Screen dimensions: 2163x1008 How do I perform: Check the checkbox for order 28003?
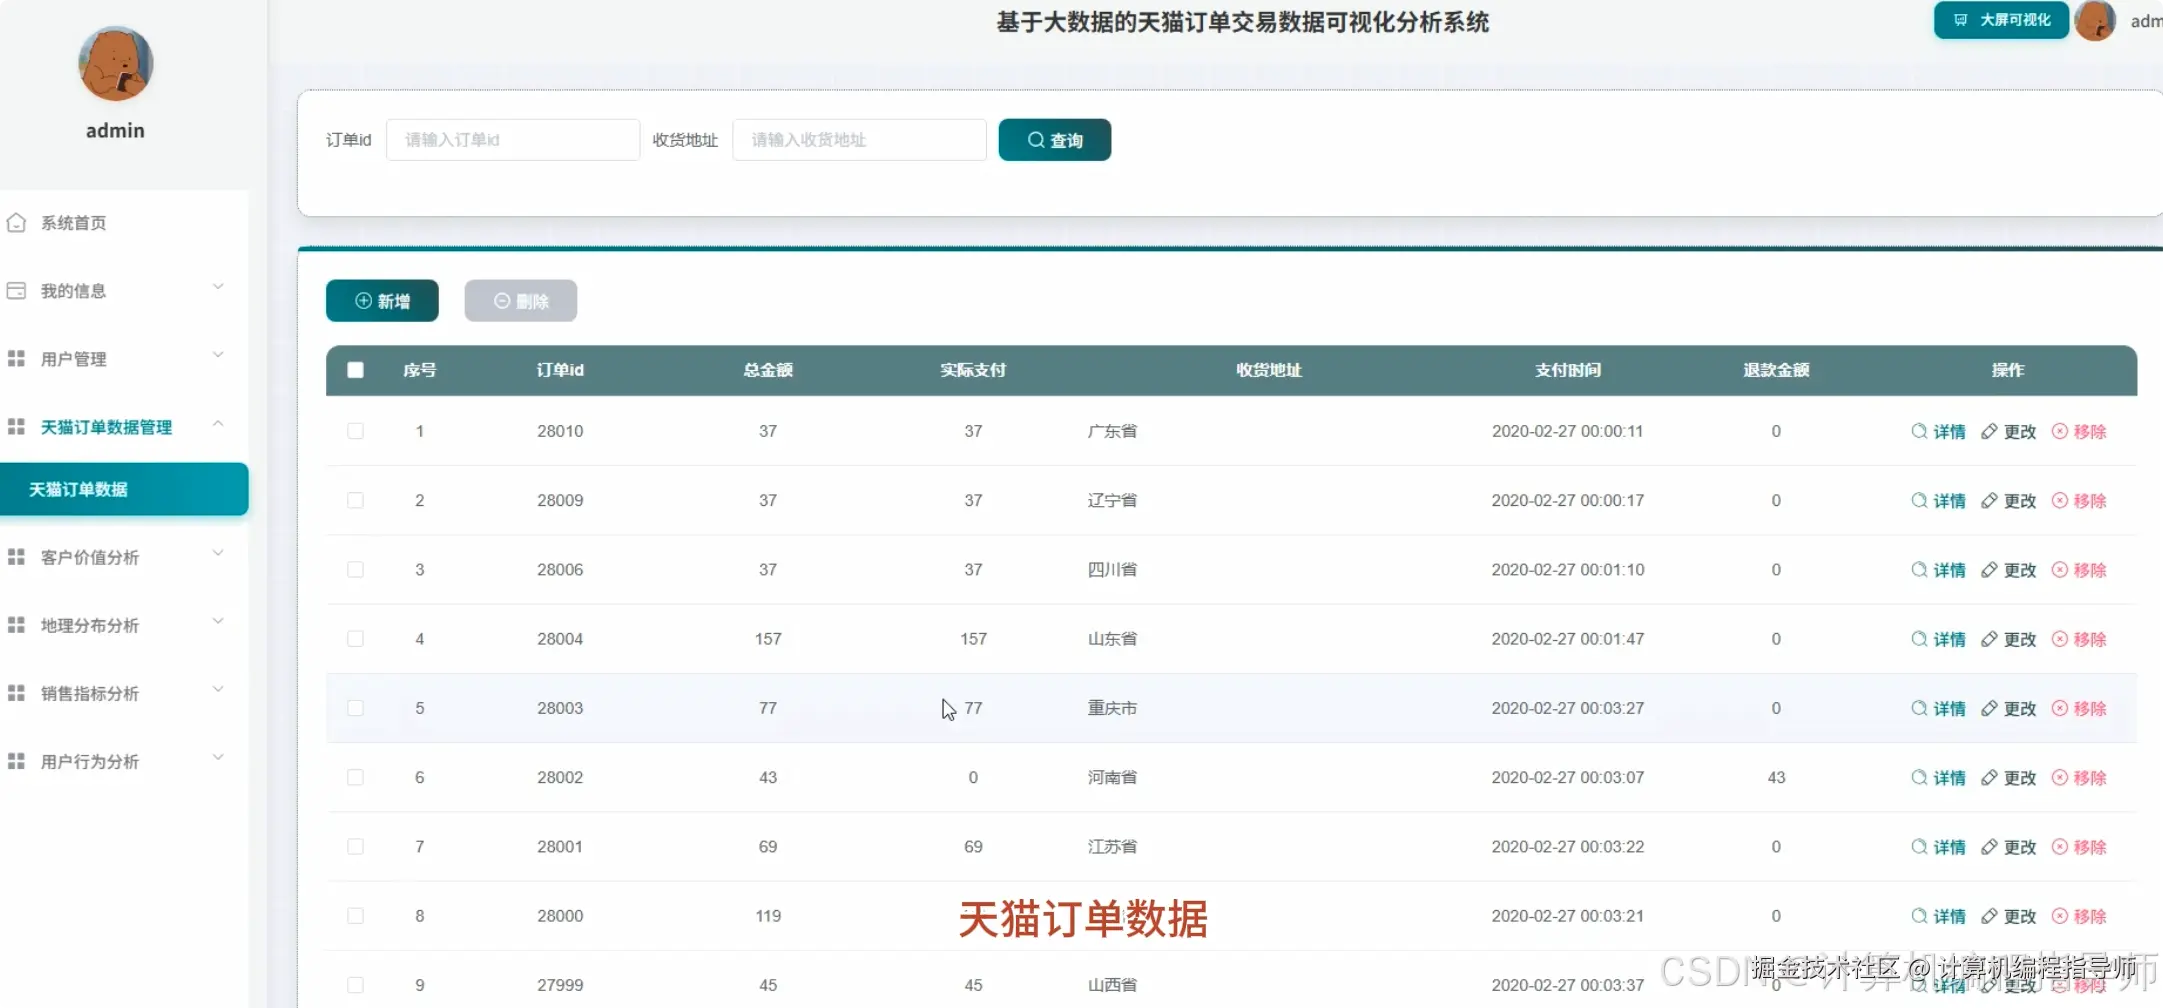click(355, 708)
